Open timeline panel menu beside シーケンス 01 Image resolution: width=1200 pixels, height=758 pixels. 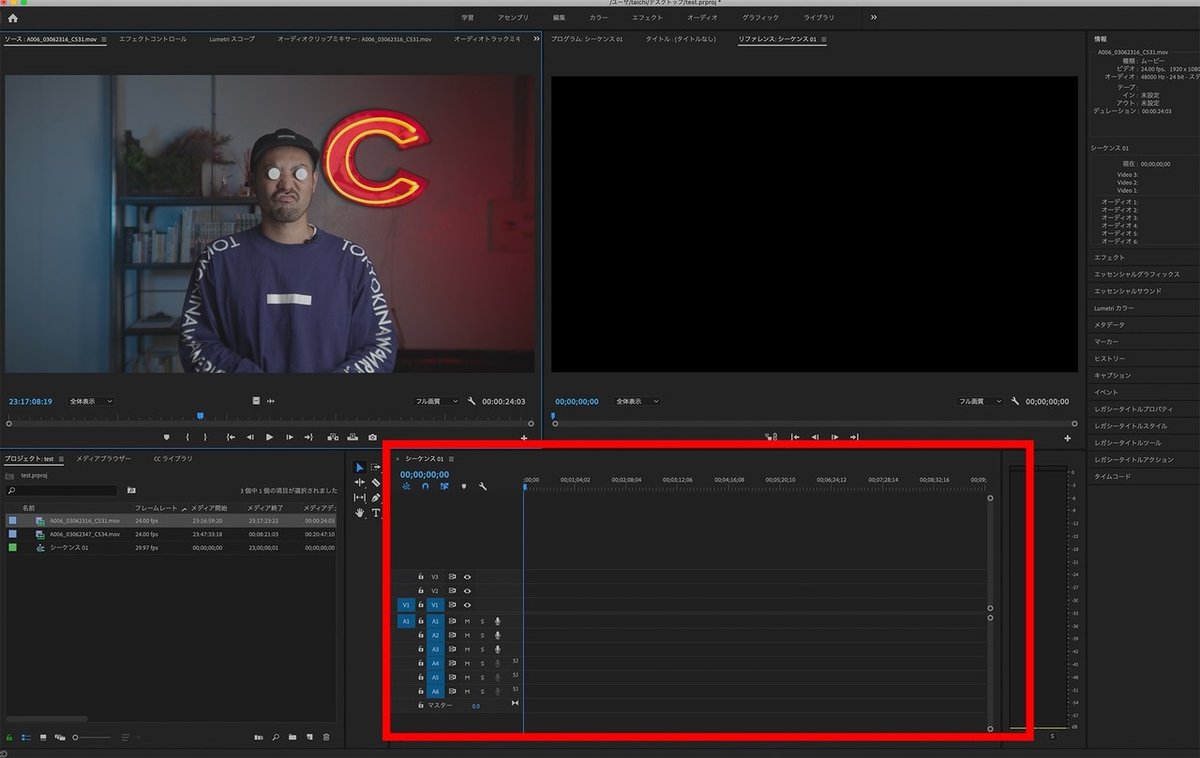click(452, 459)
